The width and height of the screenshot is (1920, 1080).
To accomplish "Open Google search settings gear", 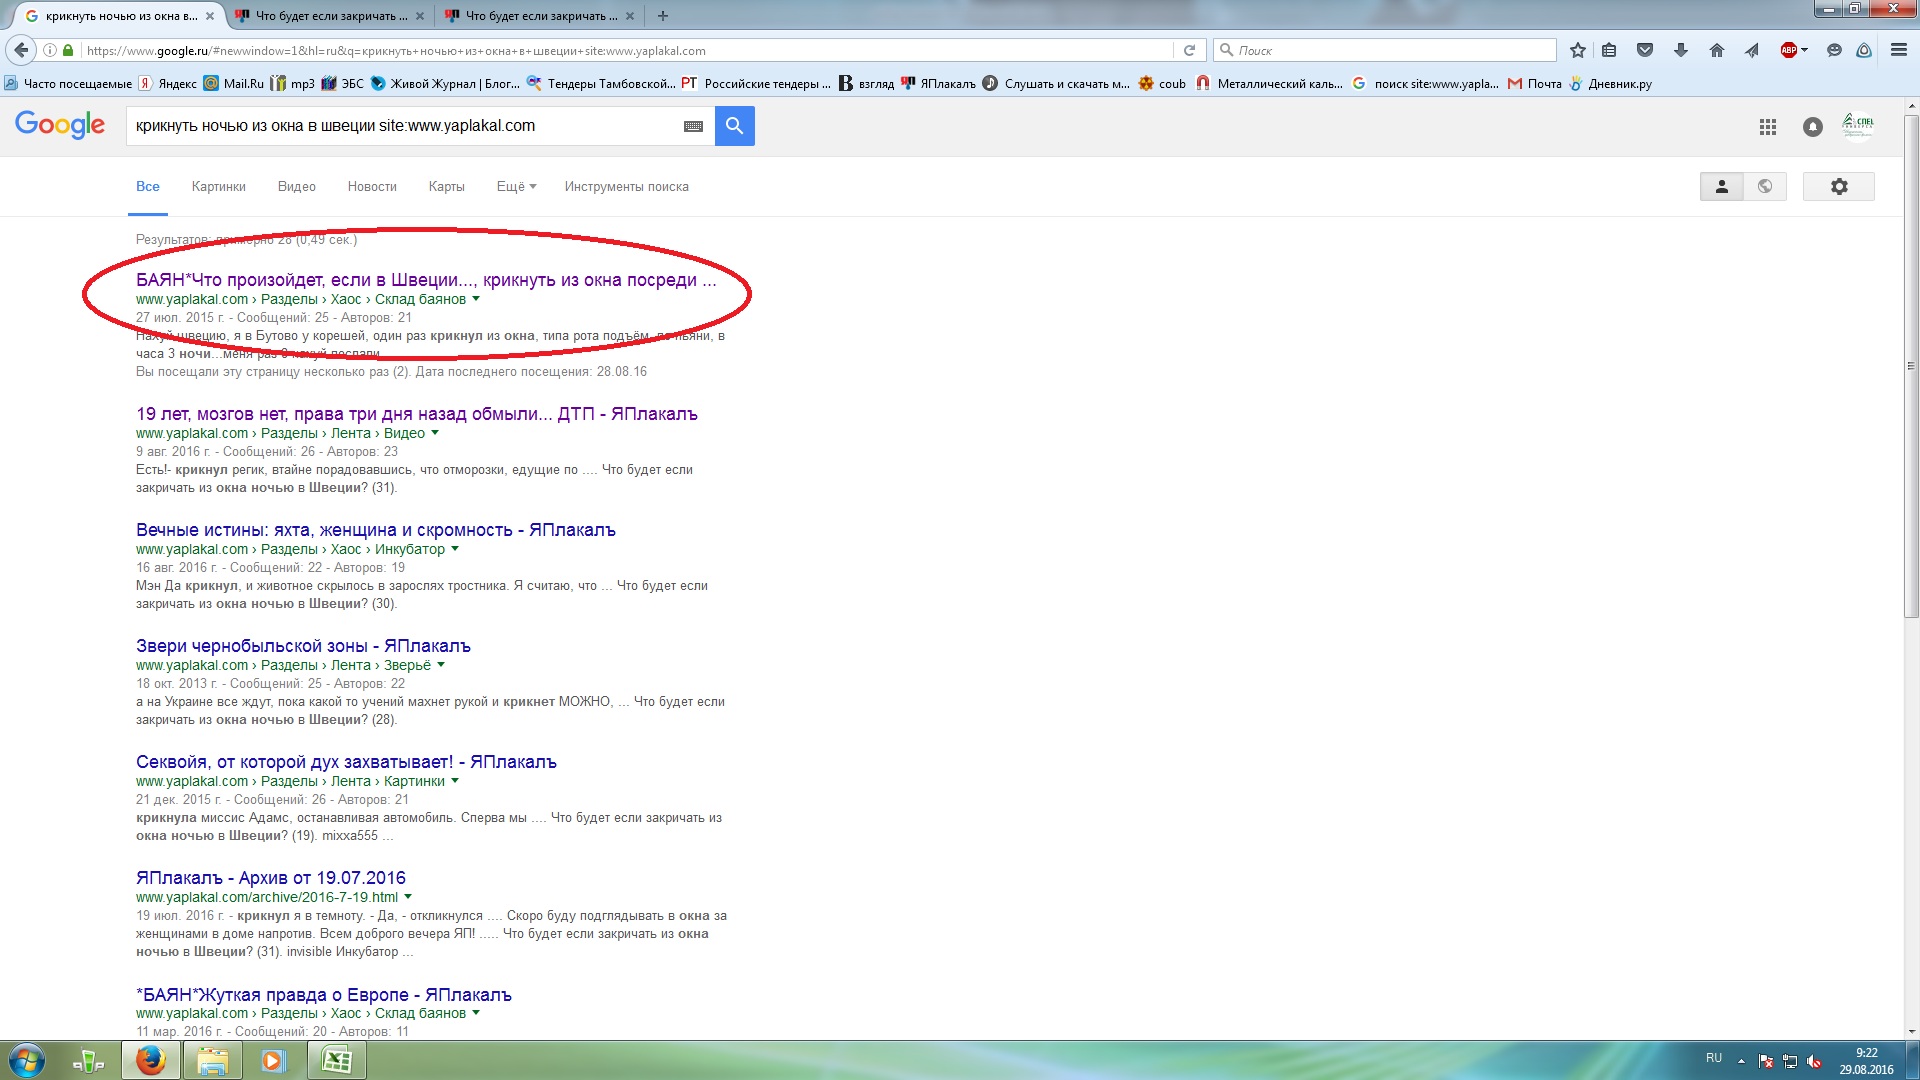I will tap(1839, 187).
